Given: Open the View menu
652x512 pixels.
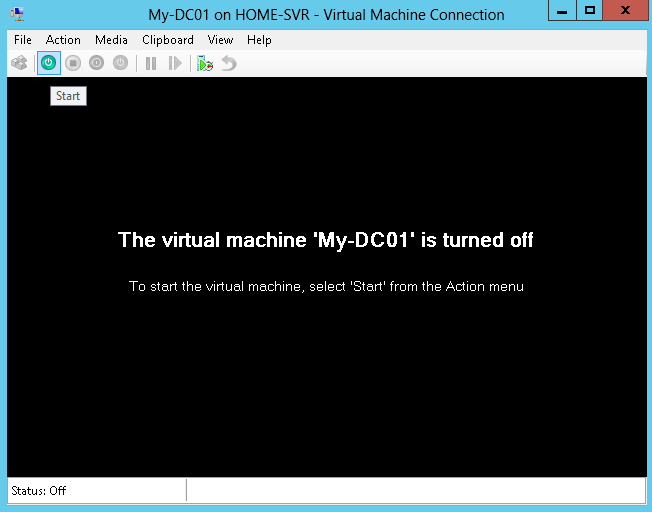Looking at the screenshot, I should pos(220,40).
